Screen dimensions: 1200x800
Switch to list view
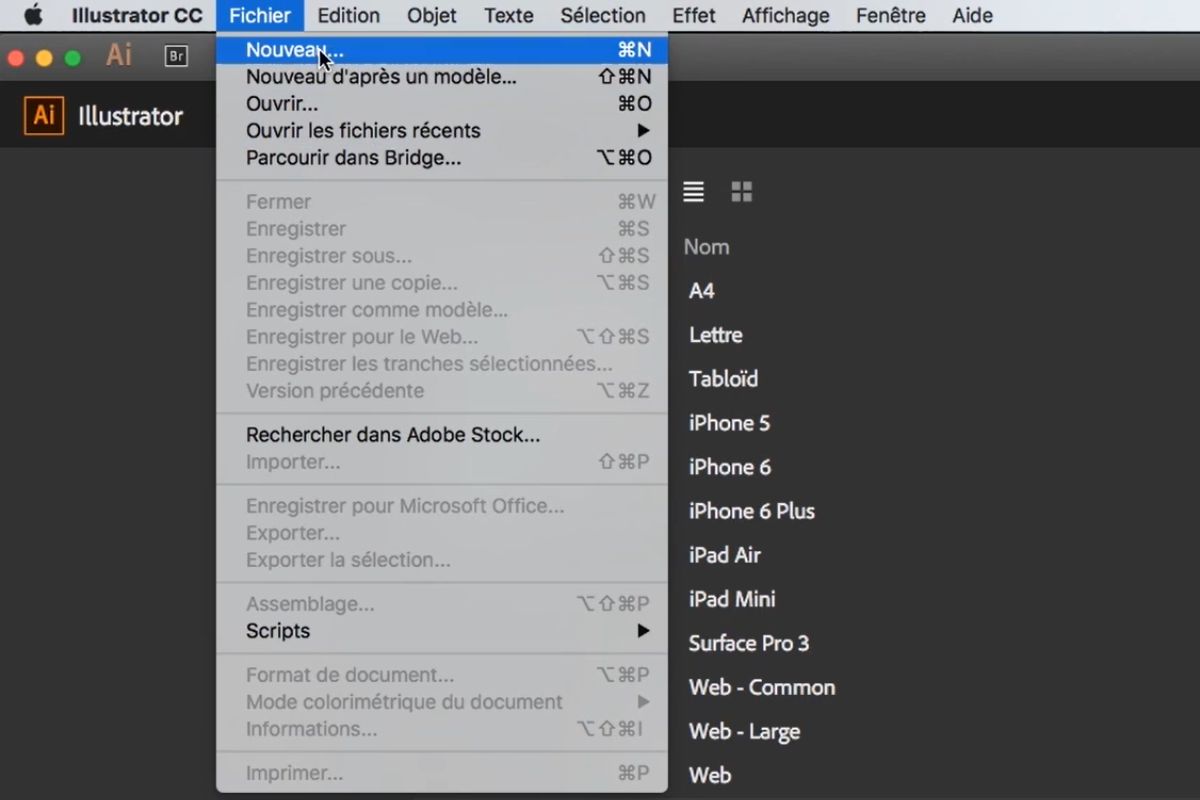[693, 192]
